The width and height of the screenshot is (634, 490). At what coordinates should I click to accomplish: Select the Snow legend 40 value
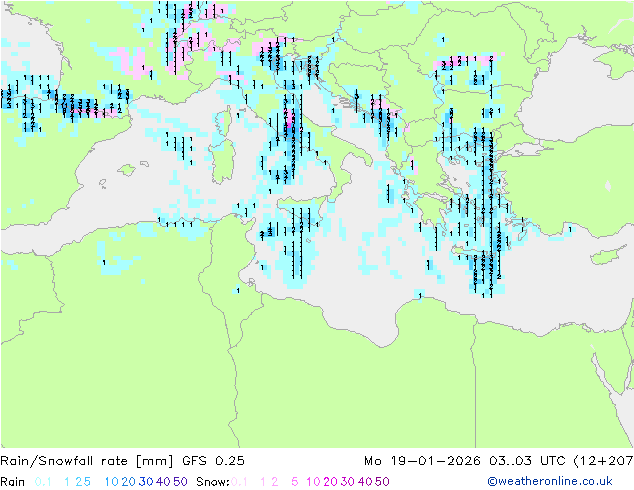point(365,482)
